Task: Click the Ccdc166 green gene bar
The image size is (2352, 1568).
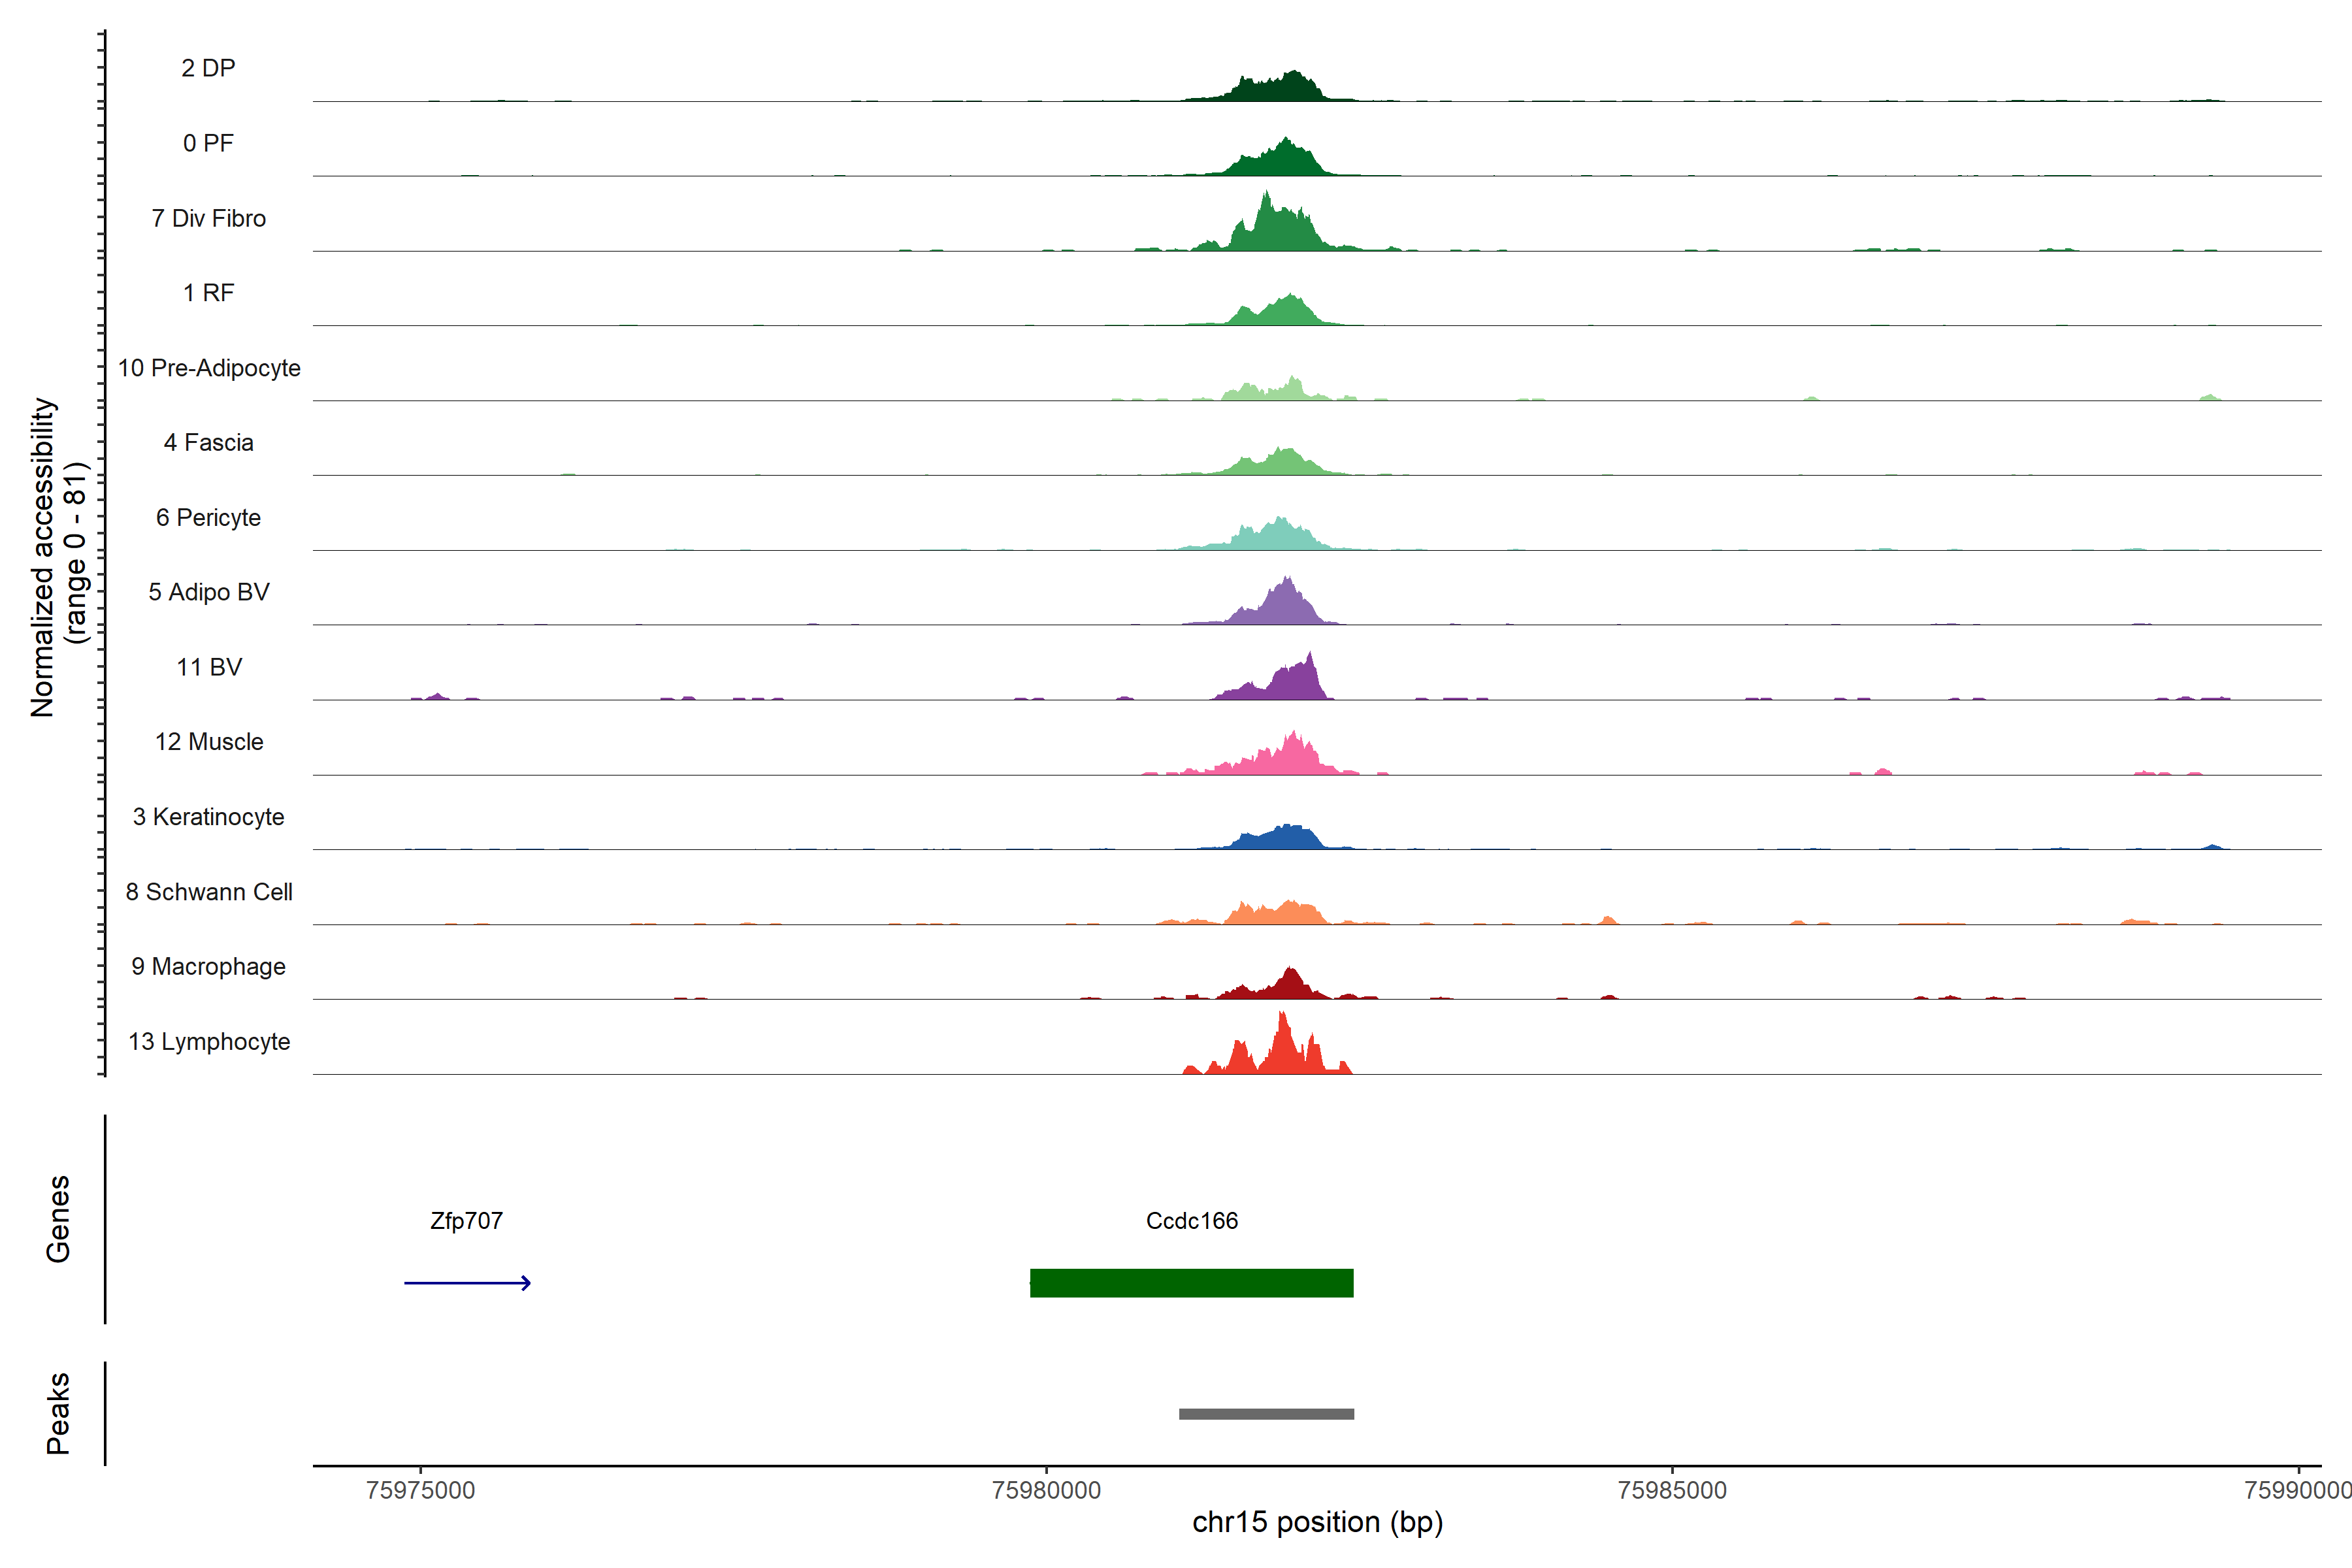Action: pyautogui.click(x=1191, y=1282)
